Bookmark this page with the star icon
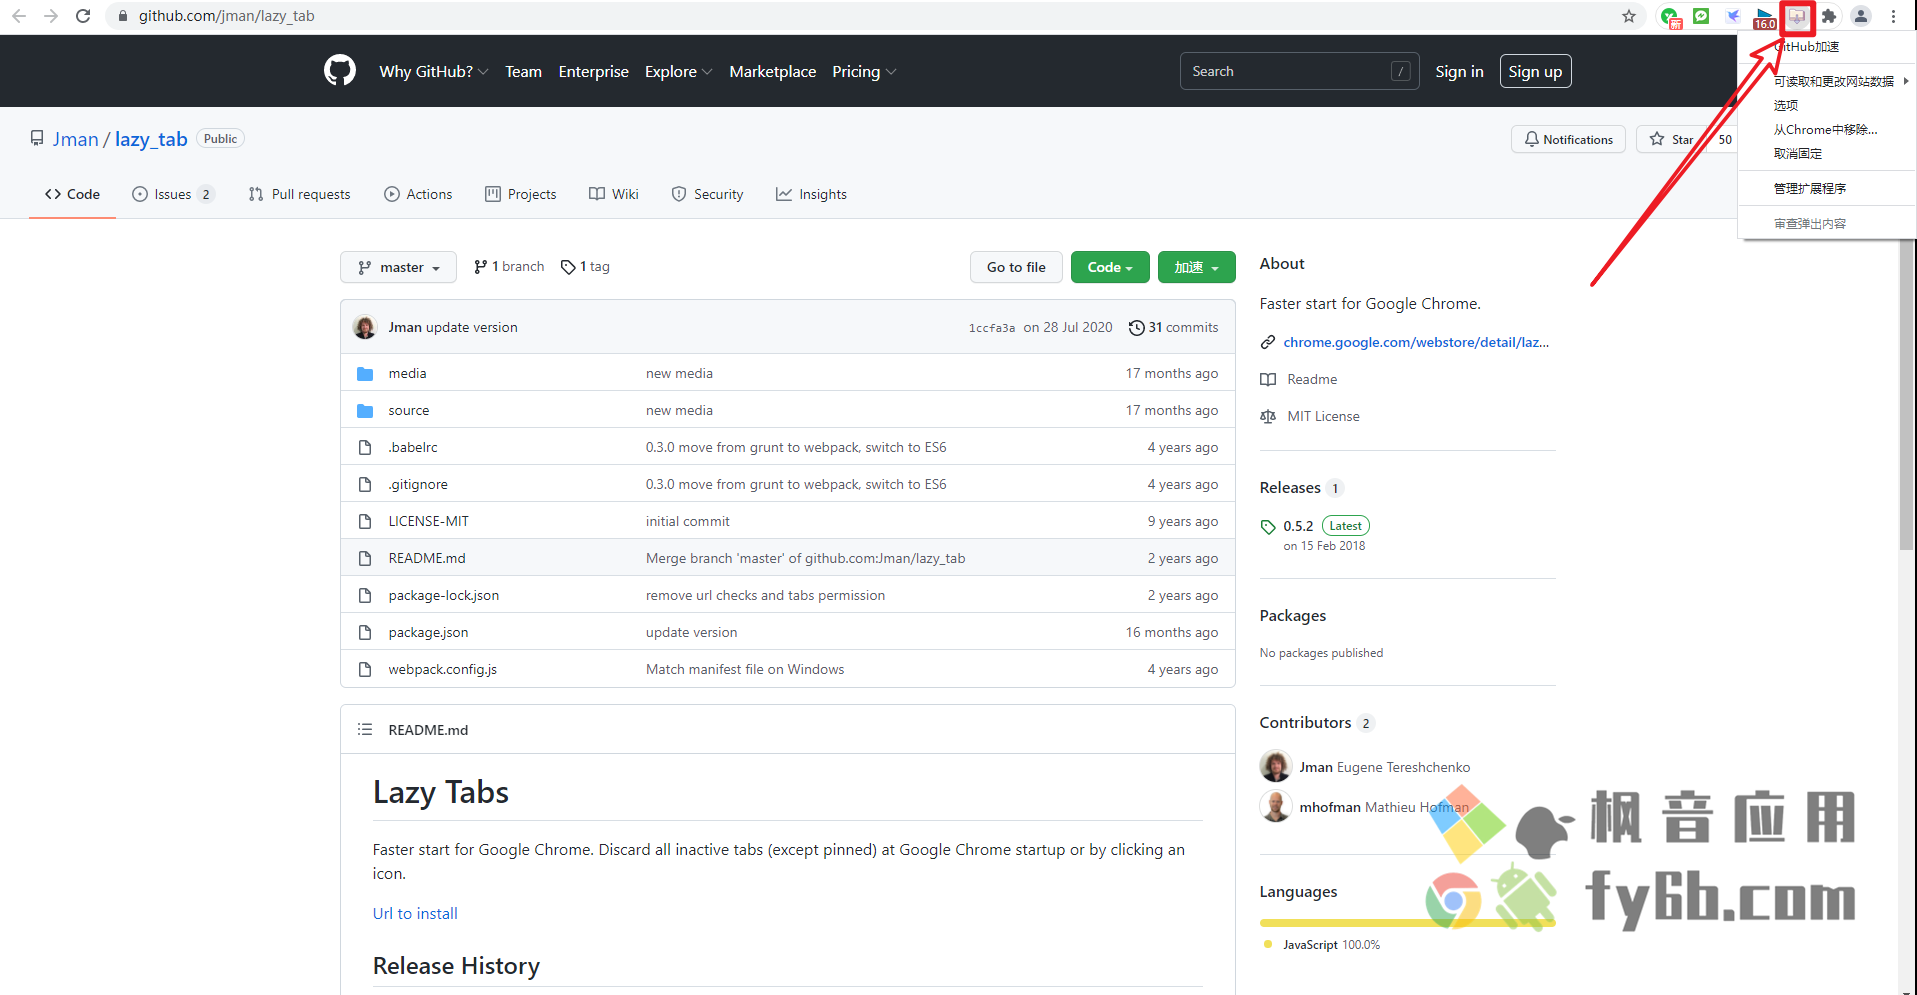Image resolution: width=1917 pixels, height=995 pixels. point(1629,16)
